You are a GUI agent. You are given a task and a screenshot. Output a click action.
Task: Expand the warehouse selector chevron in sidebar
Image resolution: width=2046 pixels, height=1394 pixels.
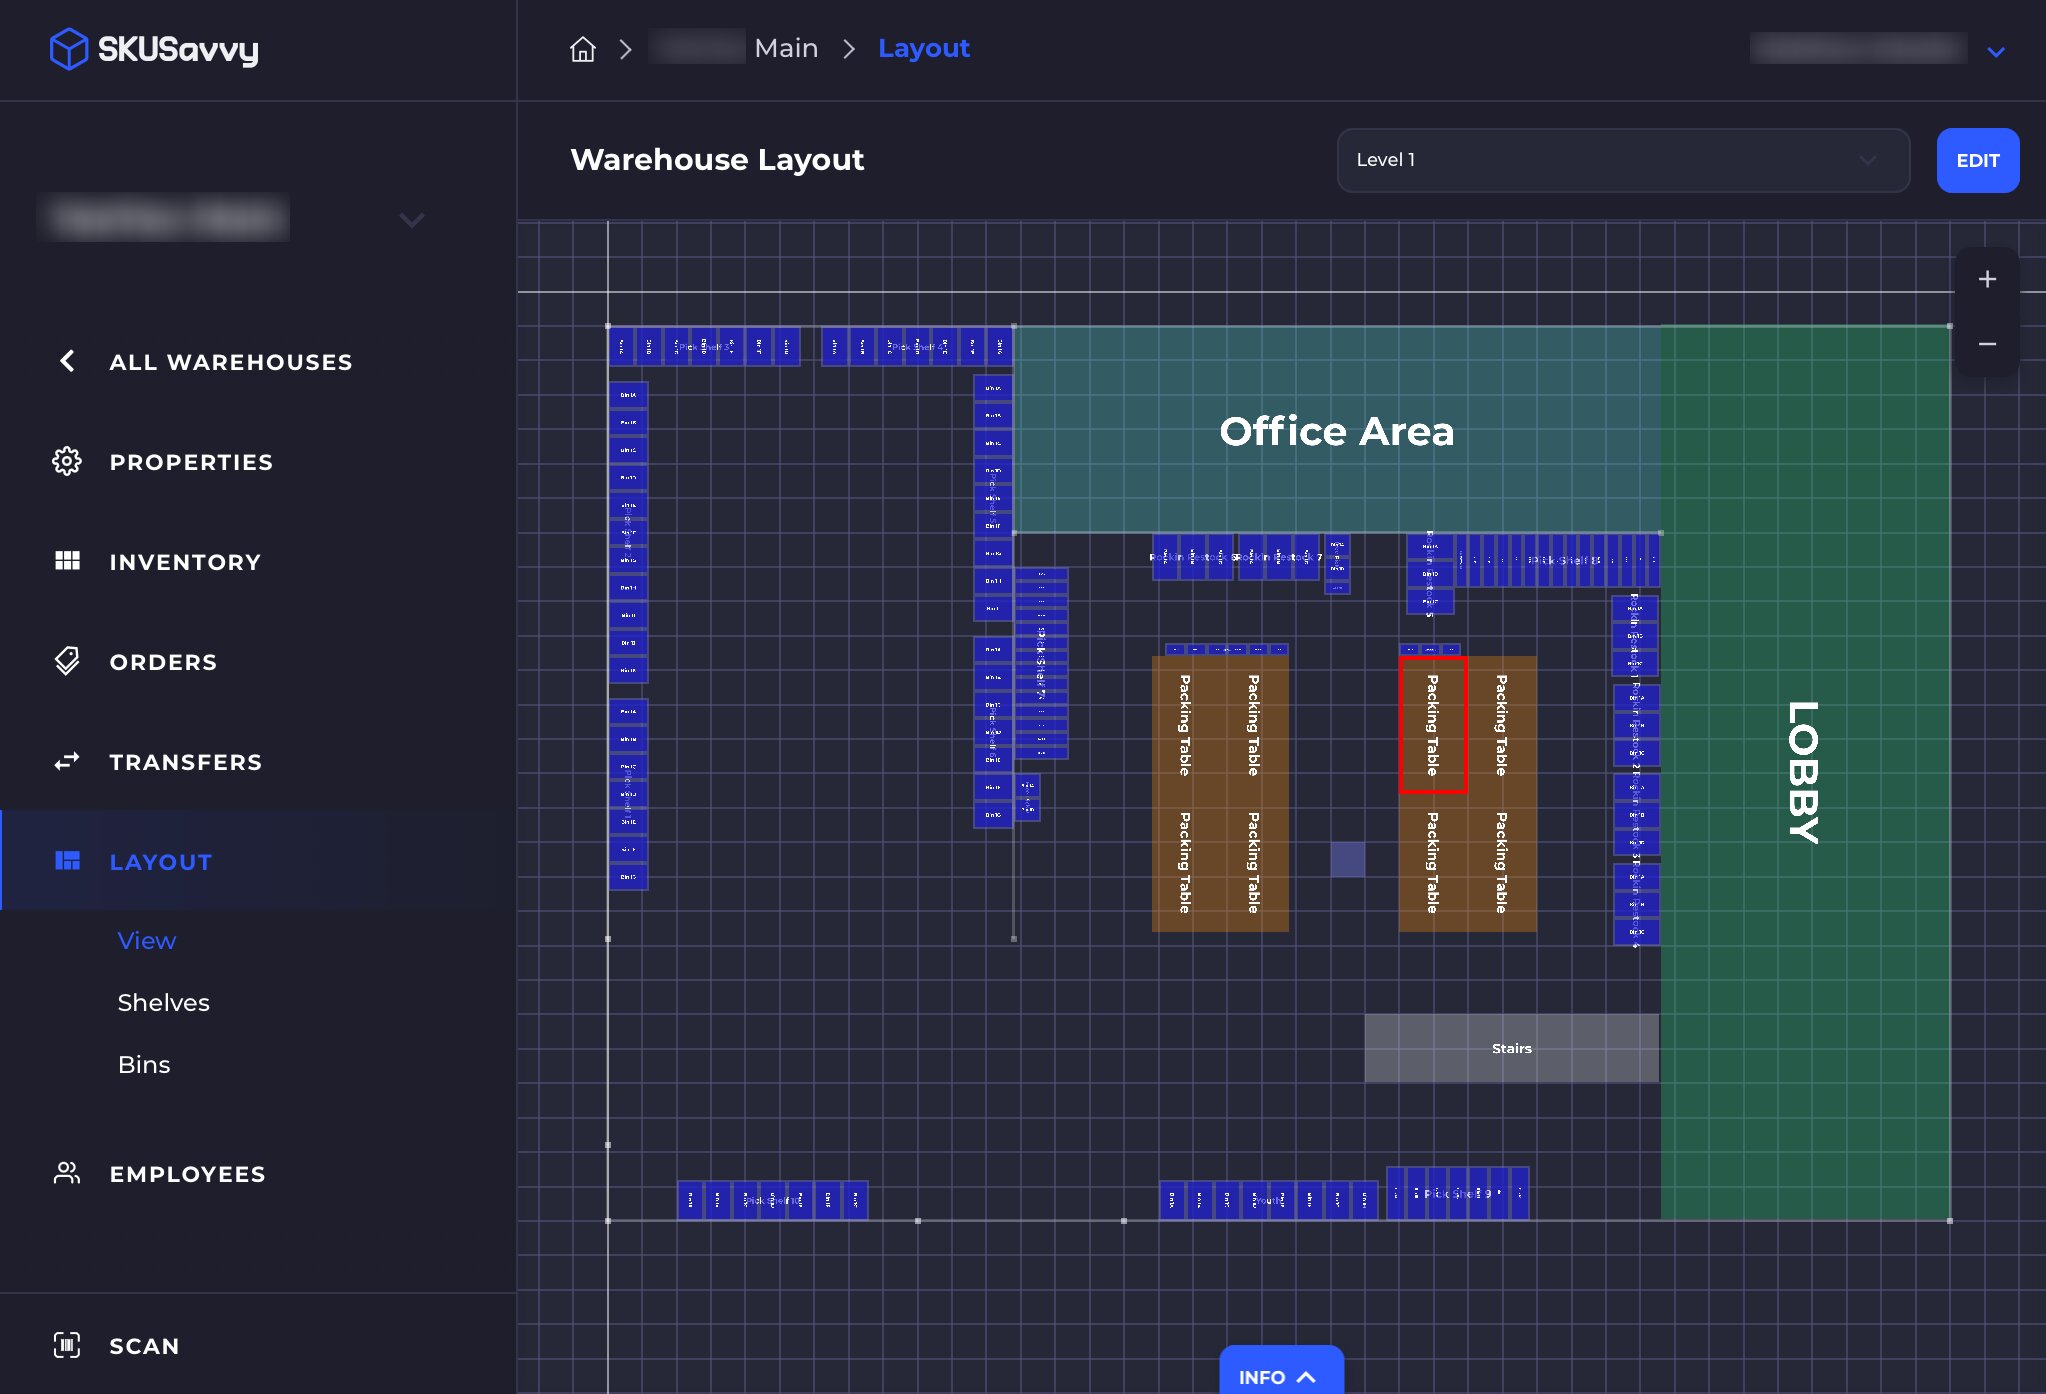pos(412,219)
